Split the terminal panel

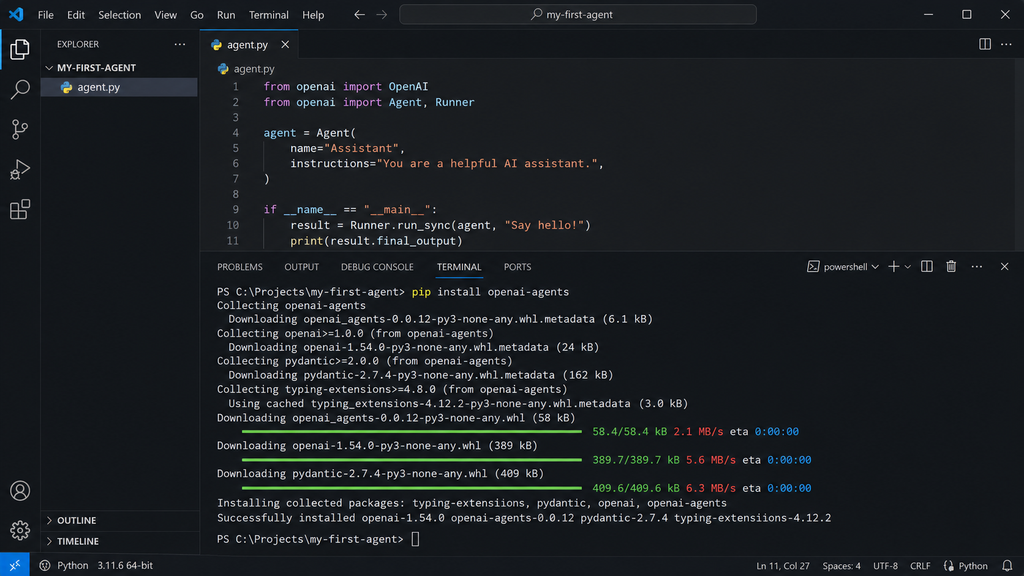click(x=927, y=266)
